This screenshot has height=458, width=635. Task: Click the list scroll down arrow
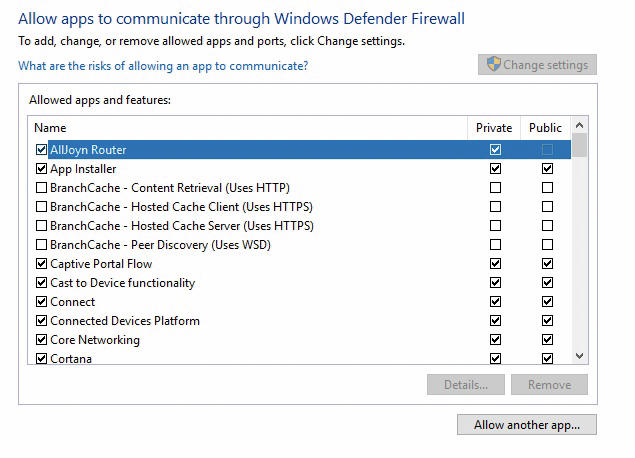(x=580, y=356)
